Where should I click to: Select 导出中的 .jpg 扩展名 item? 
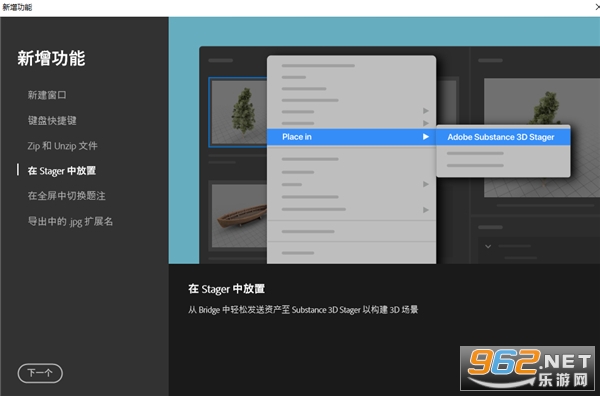tap(70, 222)
